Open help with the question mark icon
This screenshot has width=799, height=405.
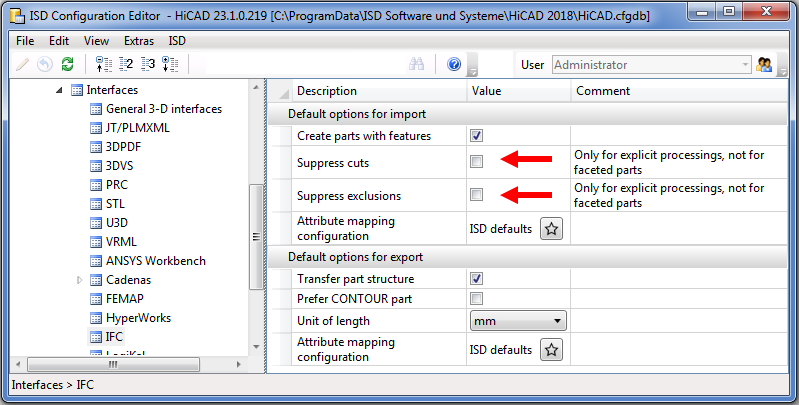point(454,65)
